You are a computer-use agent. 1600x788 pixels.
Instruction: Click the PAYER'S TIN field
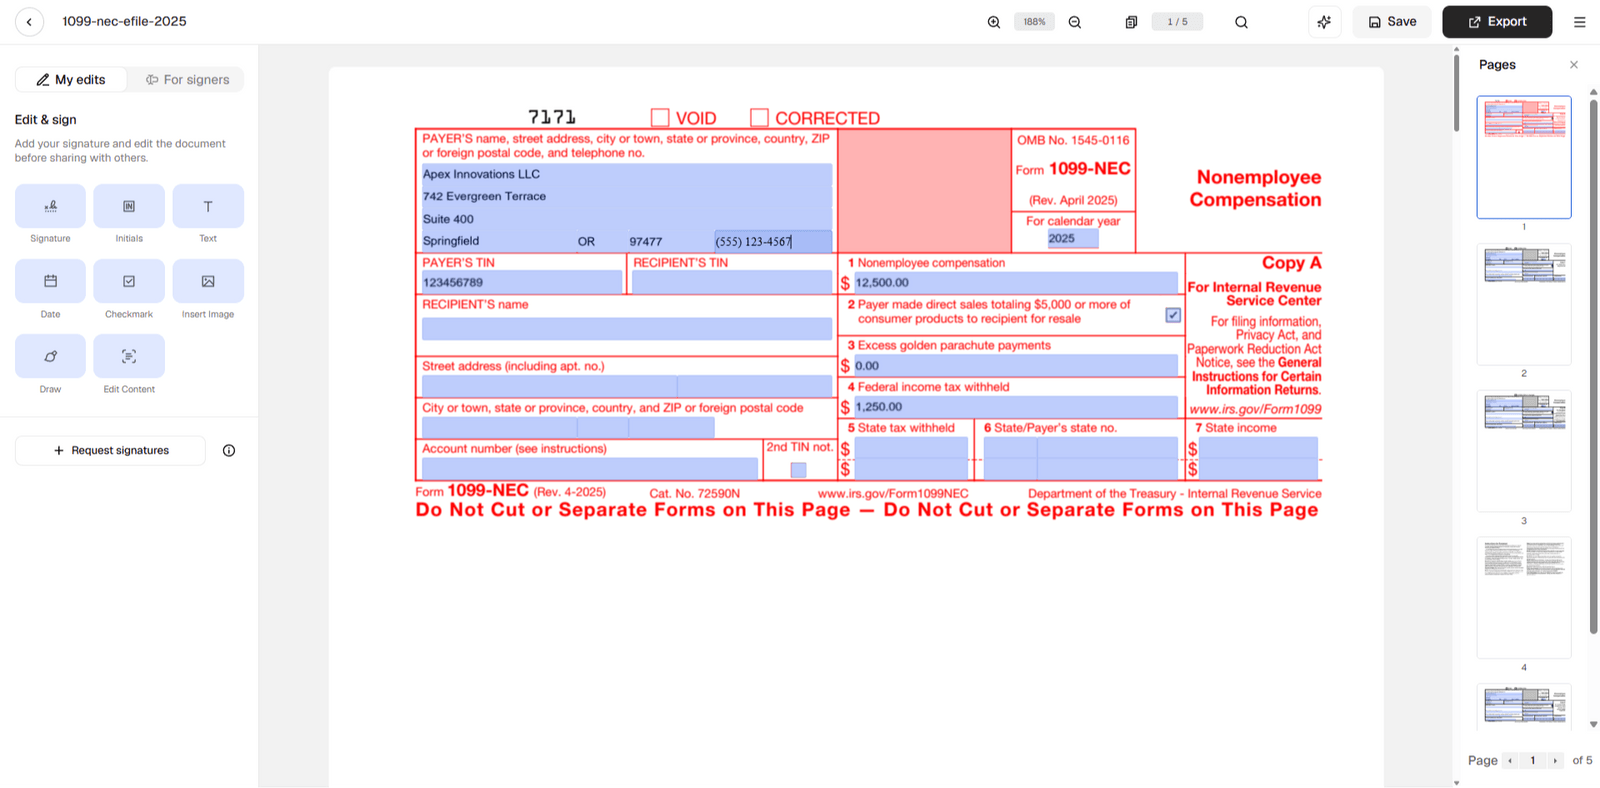pos(522,283)
